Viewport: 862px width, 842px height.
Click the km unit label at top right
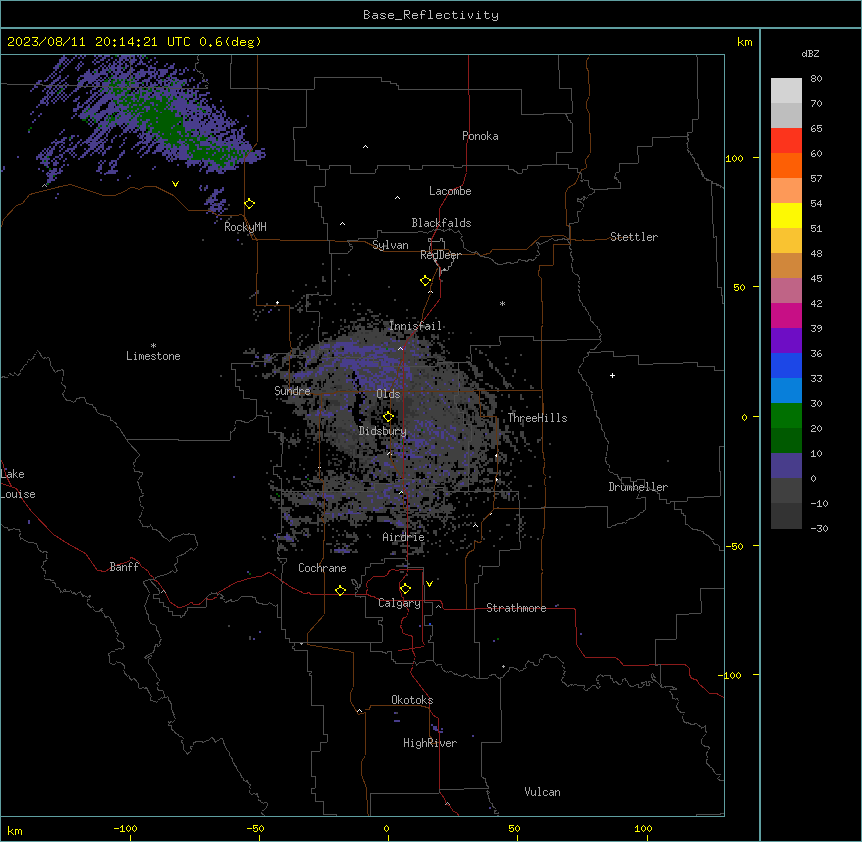744,42
